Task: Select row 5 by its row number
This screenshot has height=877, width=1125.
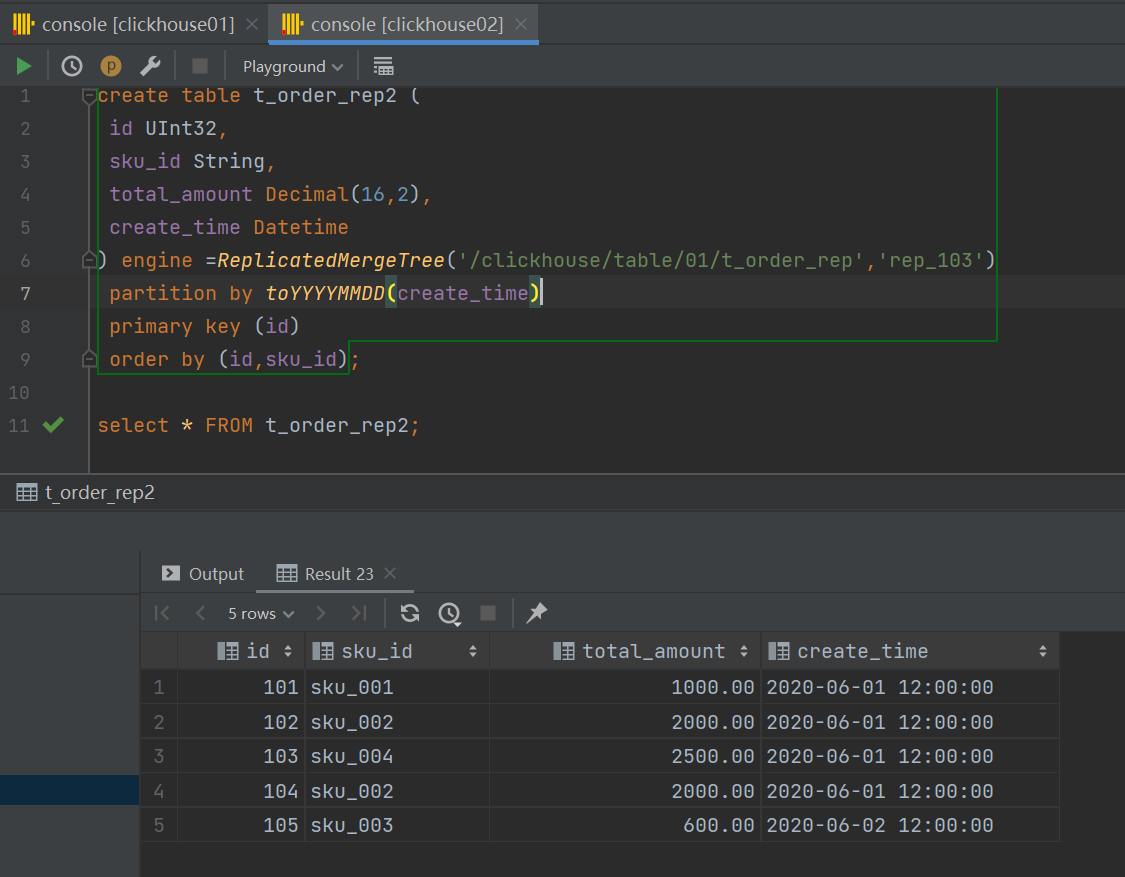Action: pos(159,825)
